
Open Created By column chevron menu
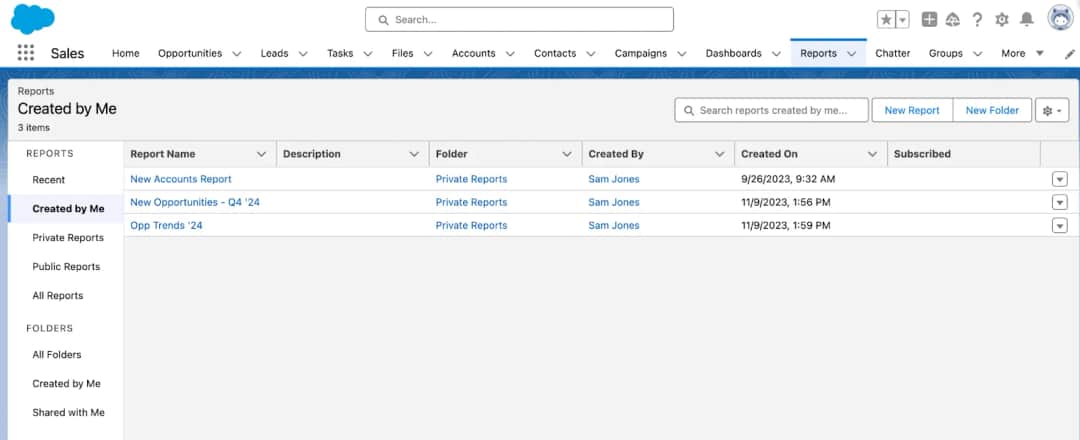point(720,154)
